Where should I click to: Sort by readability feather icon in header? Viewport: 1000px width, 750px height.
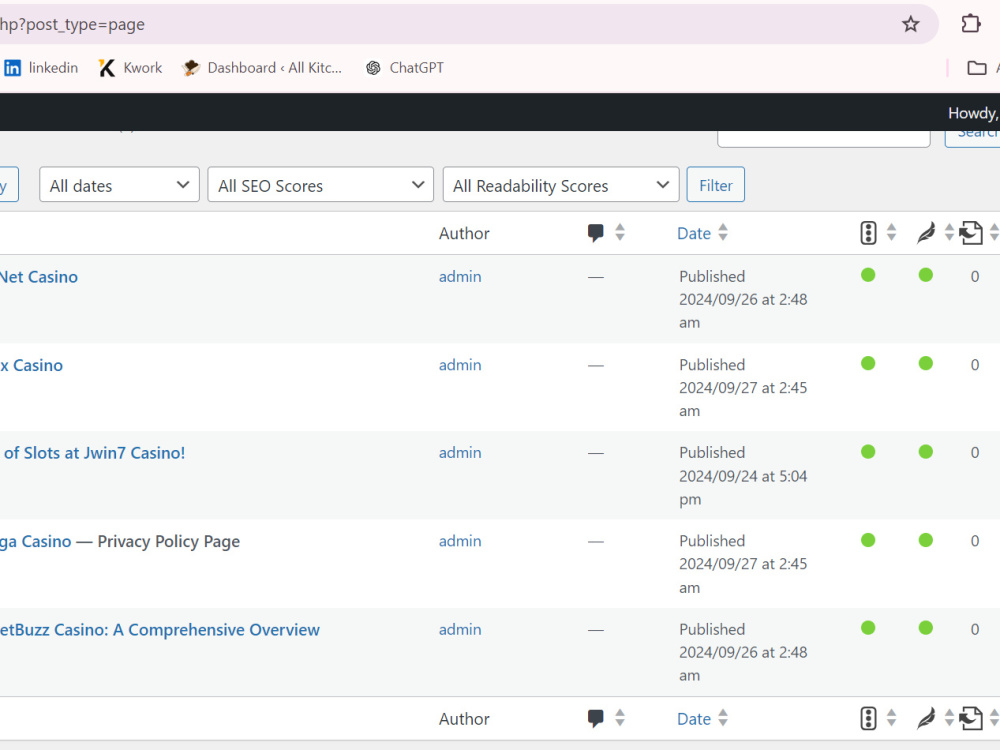tap(926, 233)
